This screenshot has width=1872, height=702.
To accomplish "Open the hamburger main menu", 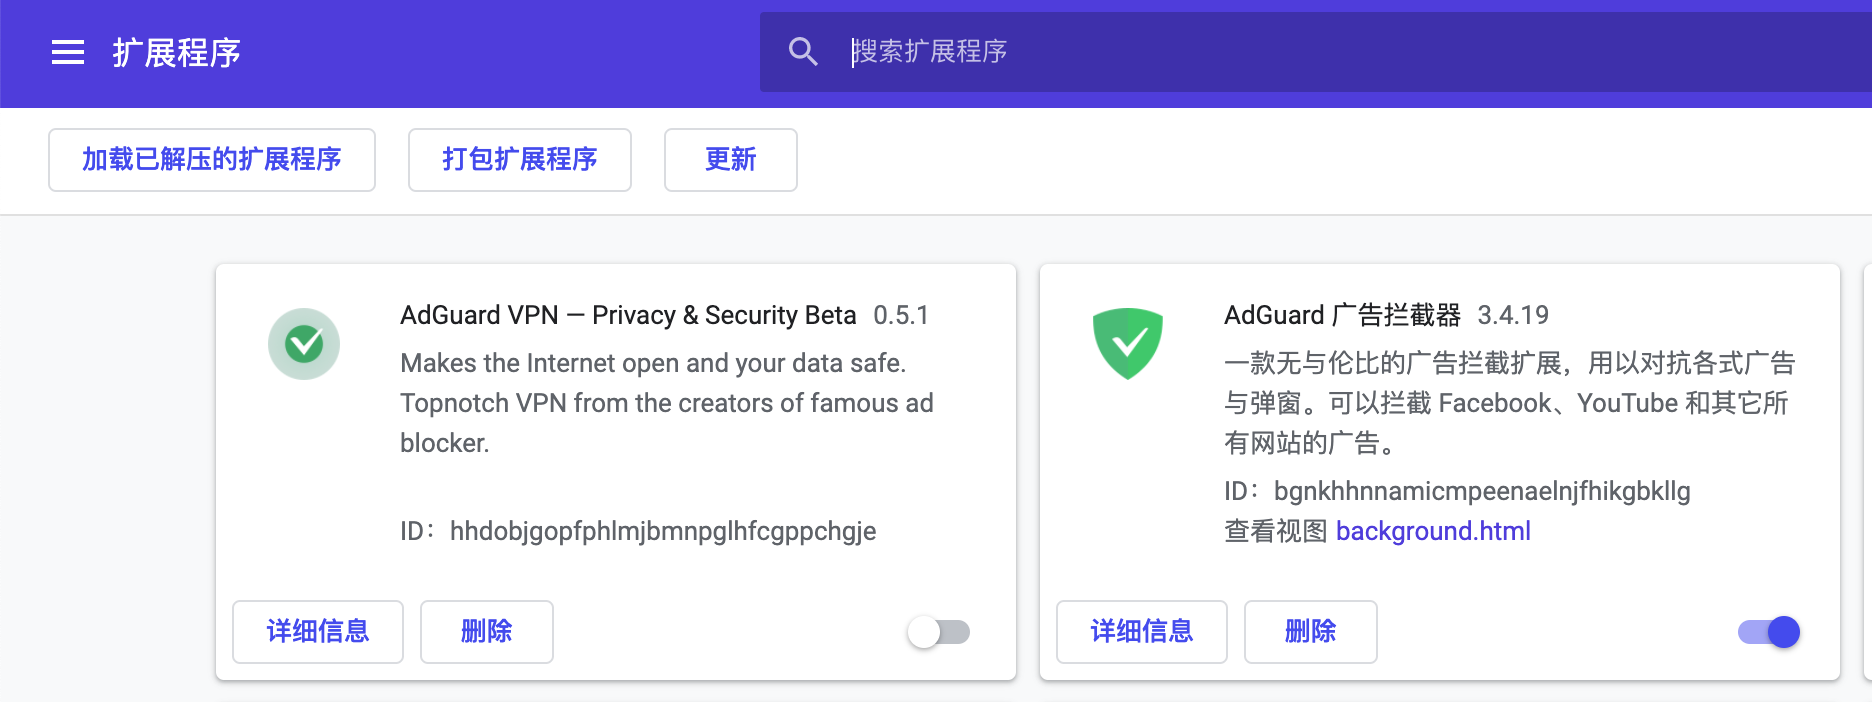I will pyautogui.click(x=68, y=52).
